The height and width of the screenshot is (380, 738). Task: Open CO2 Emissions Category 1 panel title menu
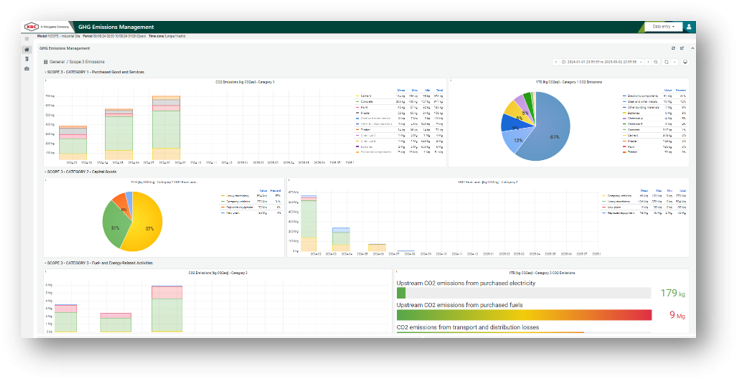coord(245,82)
